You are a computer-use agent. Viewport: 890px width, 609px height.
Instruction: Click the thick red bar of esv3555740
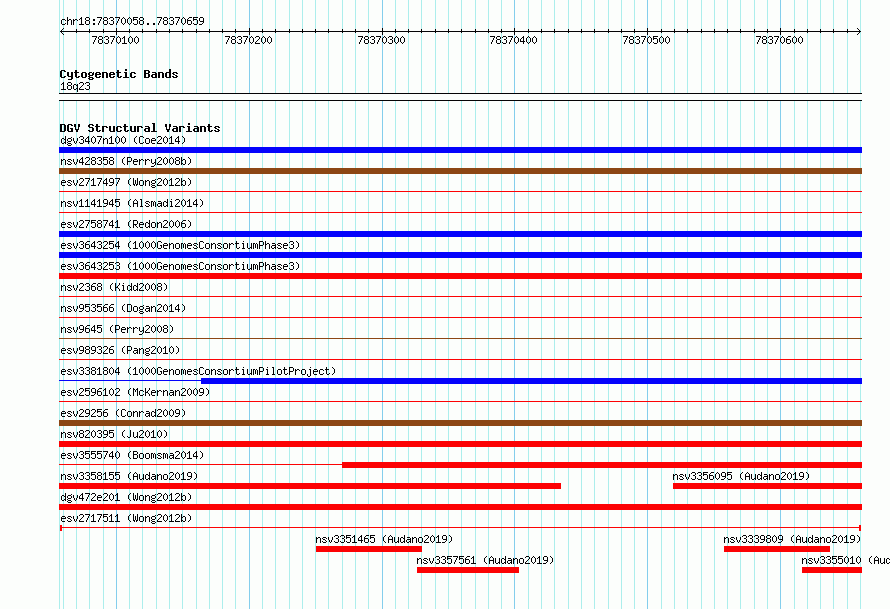point(602,465)
